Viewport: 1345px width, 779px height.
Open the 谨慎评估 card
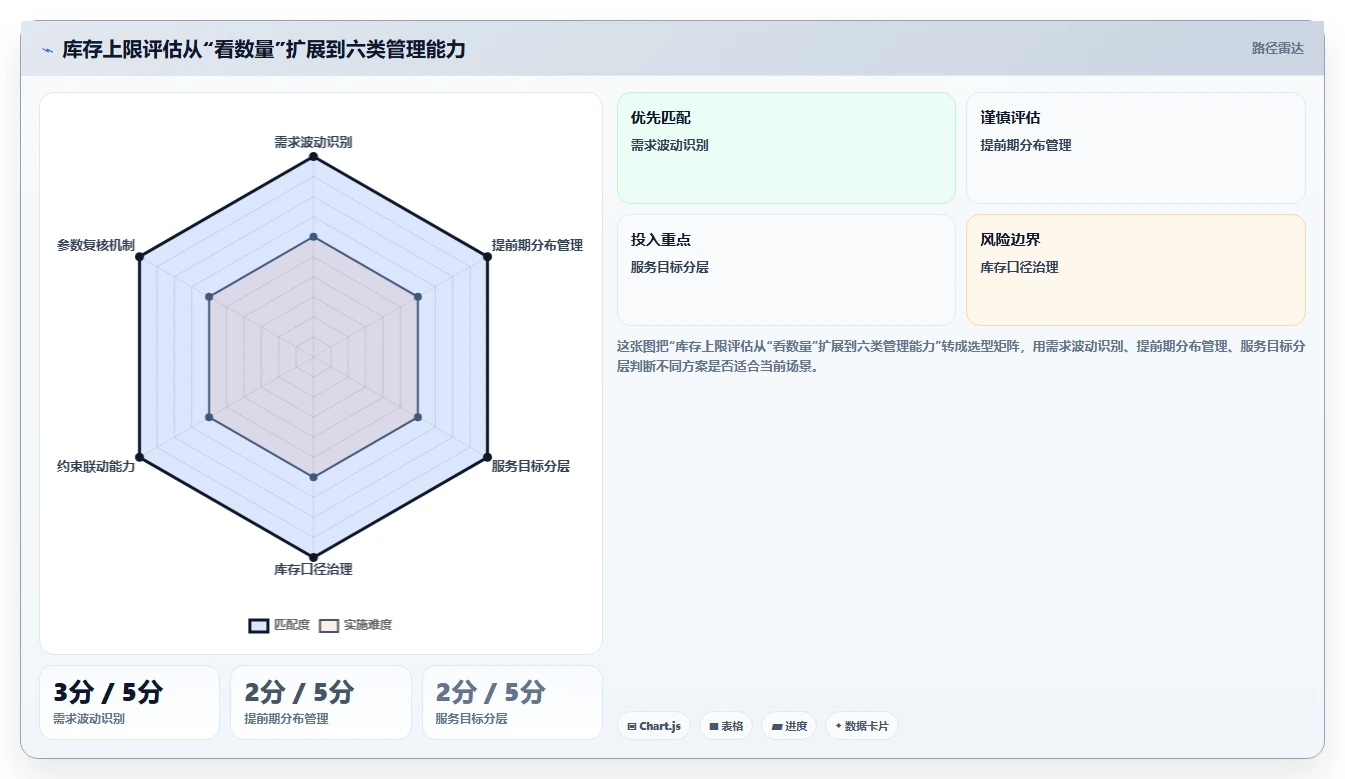coord(1135,148)
